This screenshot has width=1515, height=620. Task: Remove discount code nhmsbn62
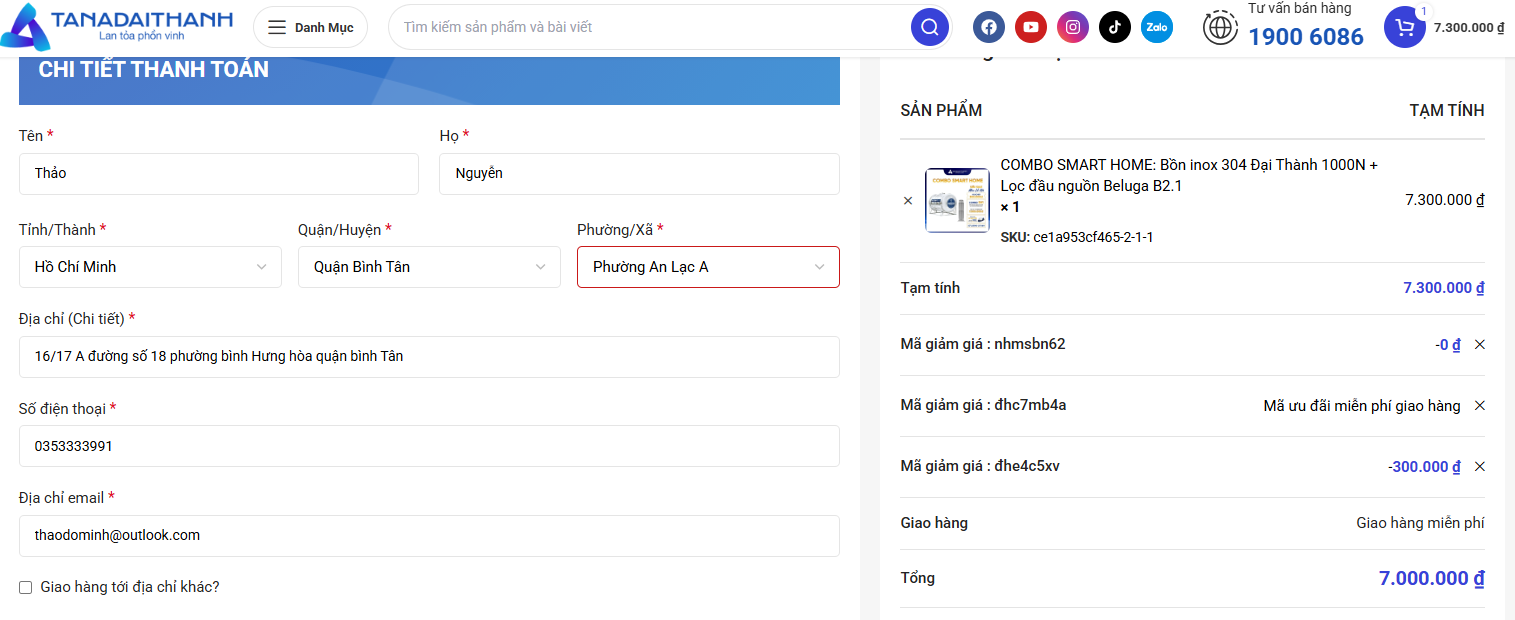[1480, 345]
